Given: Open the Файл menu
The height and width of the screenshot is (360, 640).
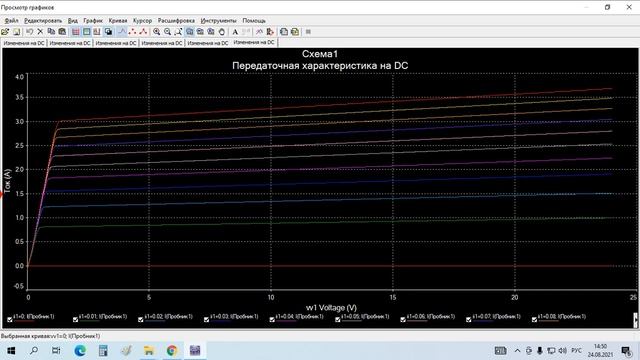Looking at the screenshot, I should [x=11, y=20].
